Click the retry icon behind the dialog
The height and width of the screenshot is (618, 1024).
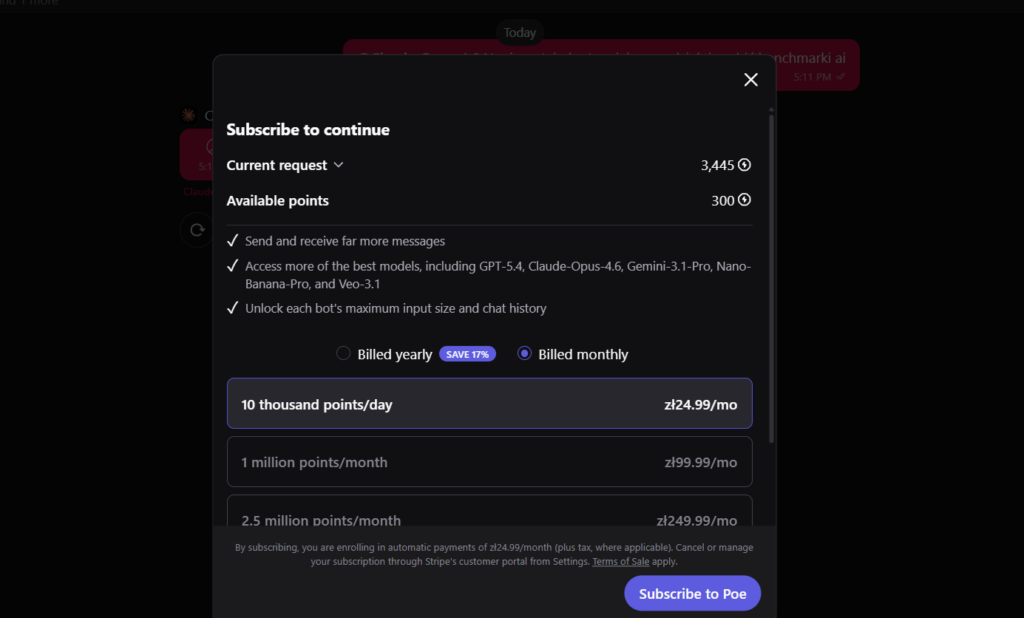196,230
